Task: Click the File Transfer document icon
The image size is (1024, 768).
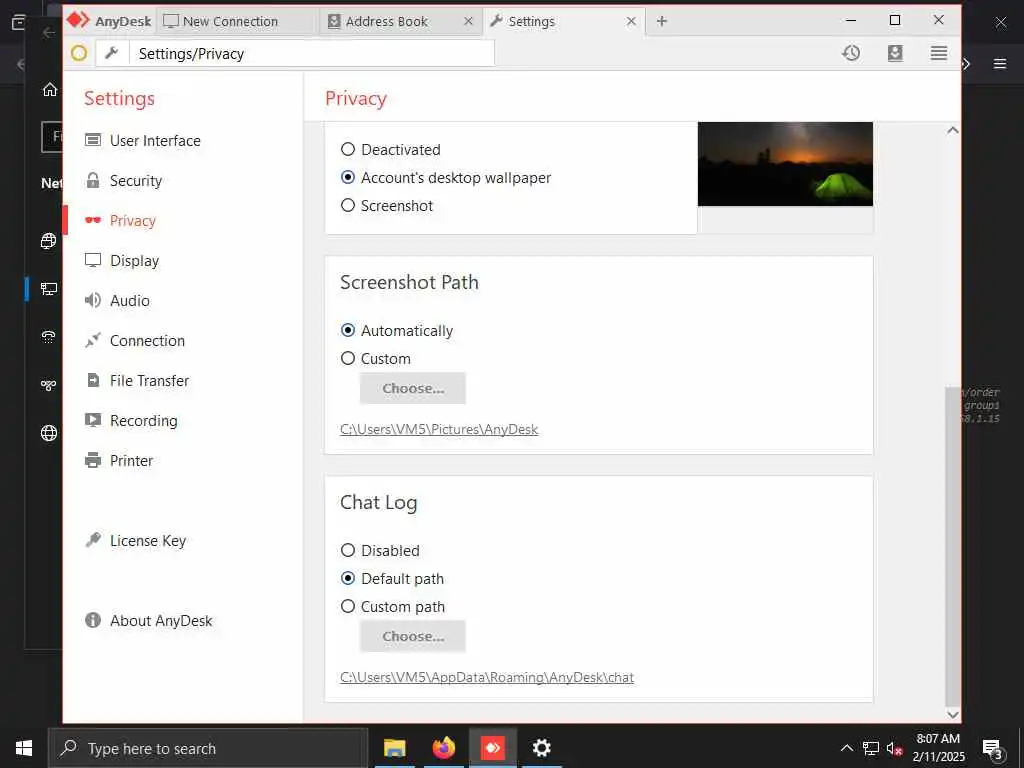Action: coord(93,380)
